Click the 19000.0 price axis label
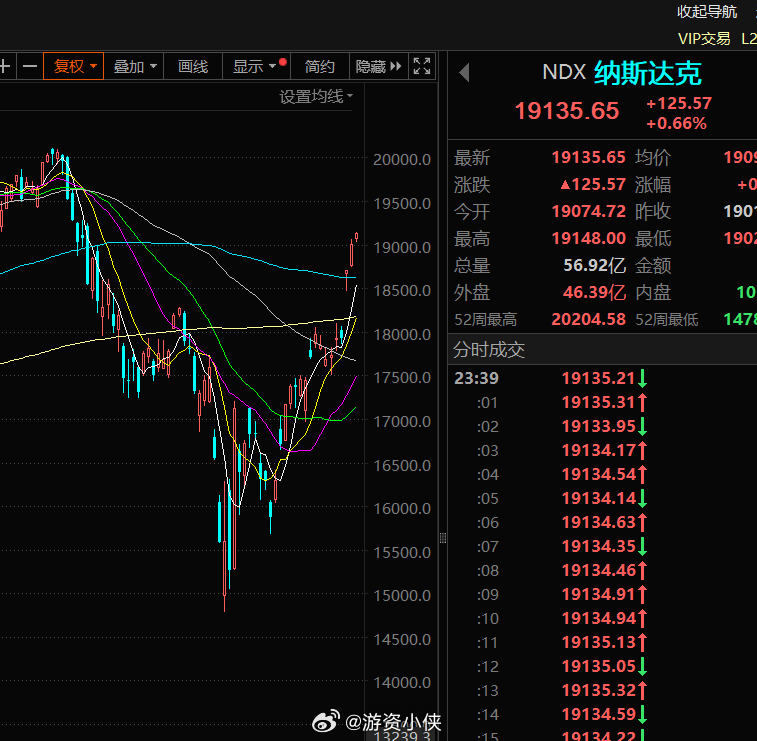The image size is (757, 741). tap(402, 248)
